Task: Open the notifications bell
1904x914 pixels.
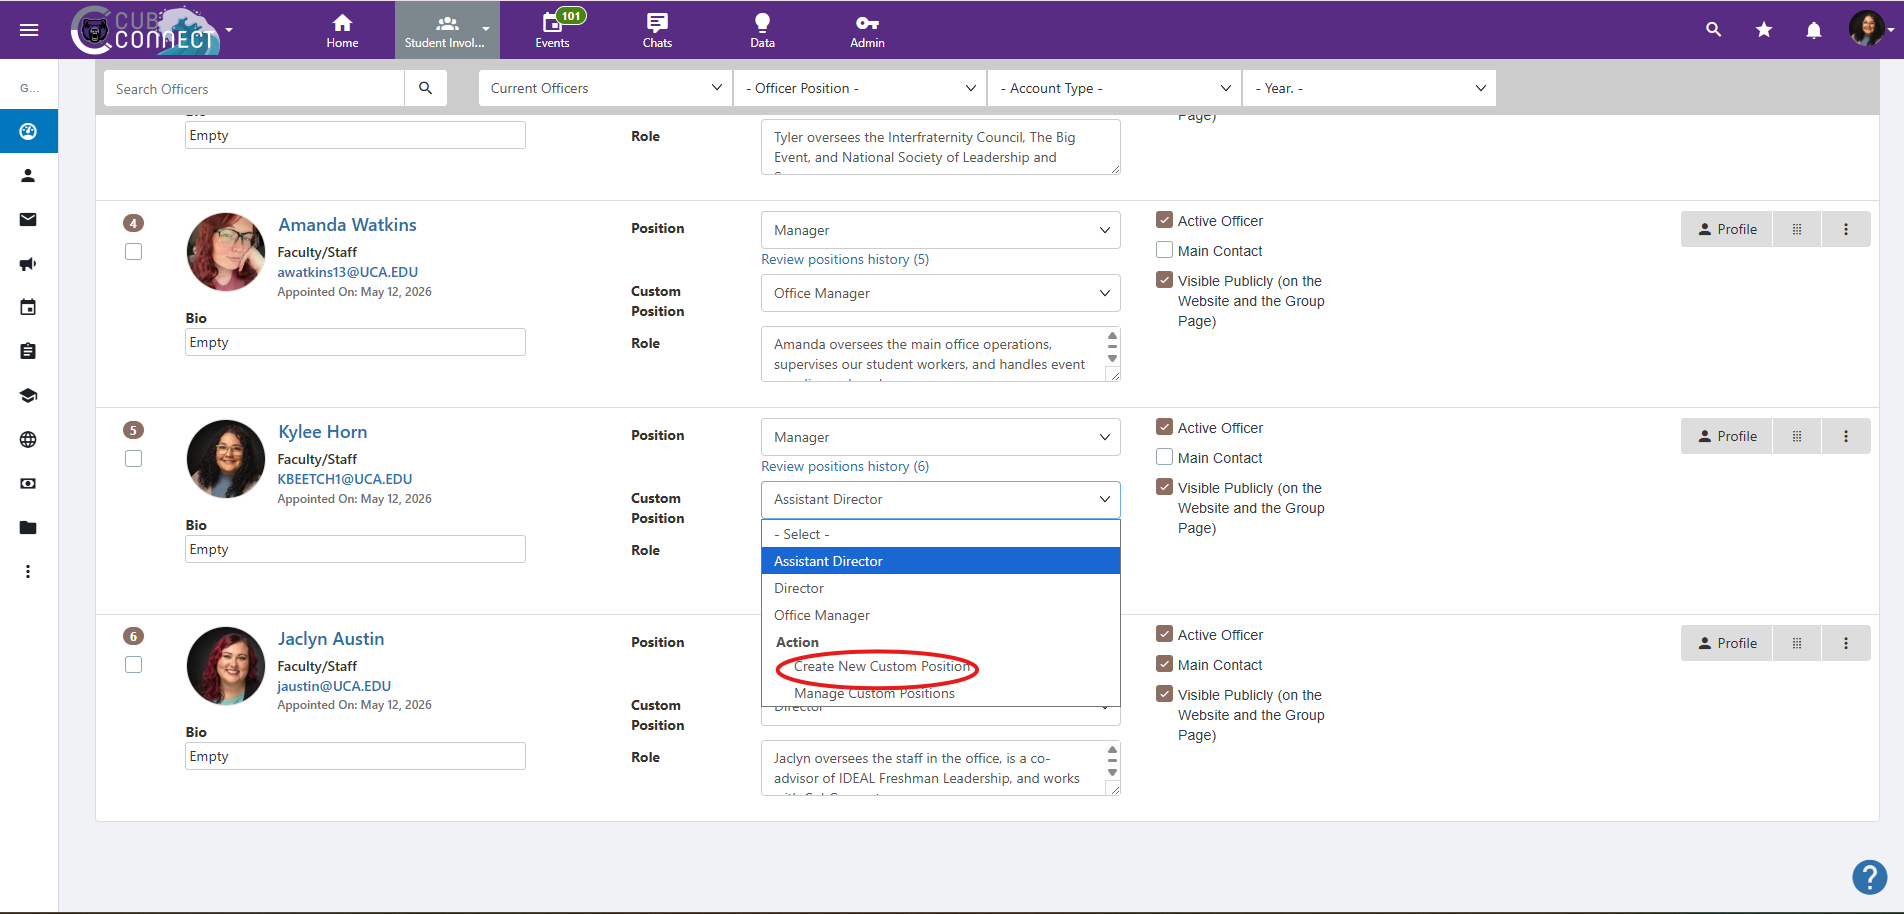Action: (1814, 30)
